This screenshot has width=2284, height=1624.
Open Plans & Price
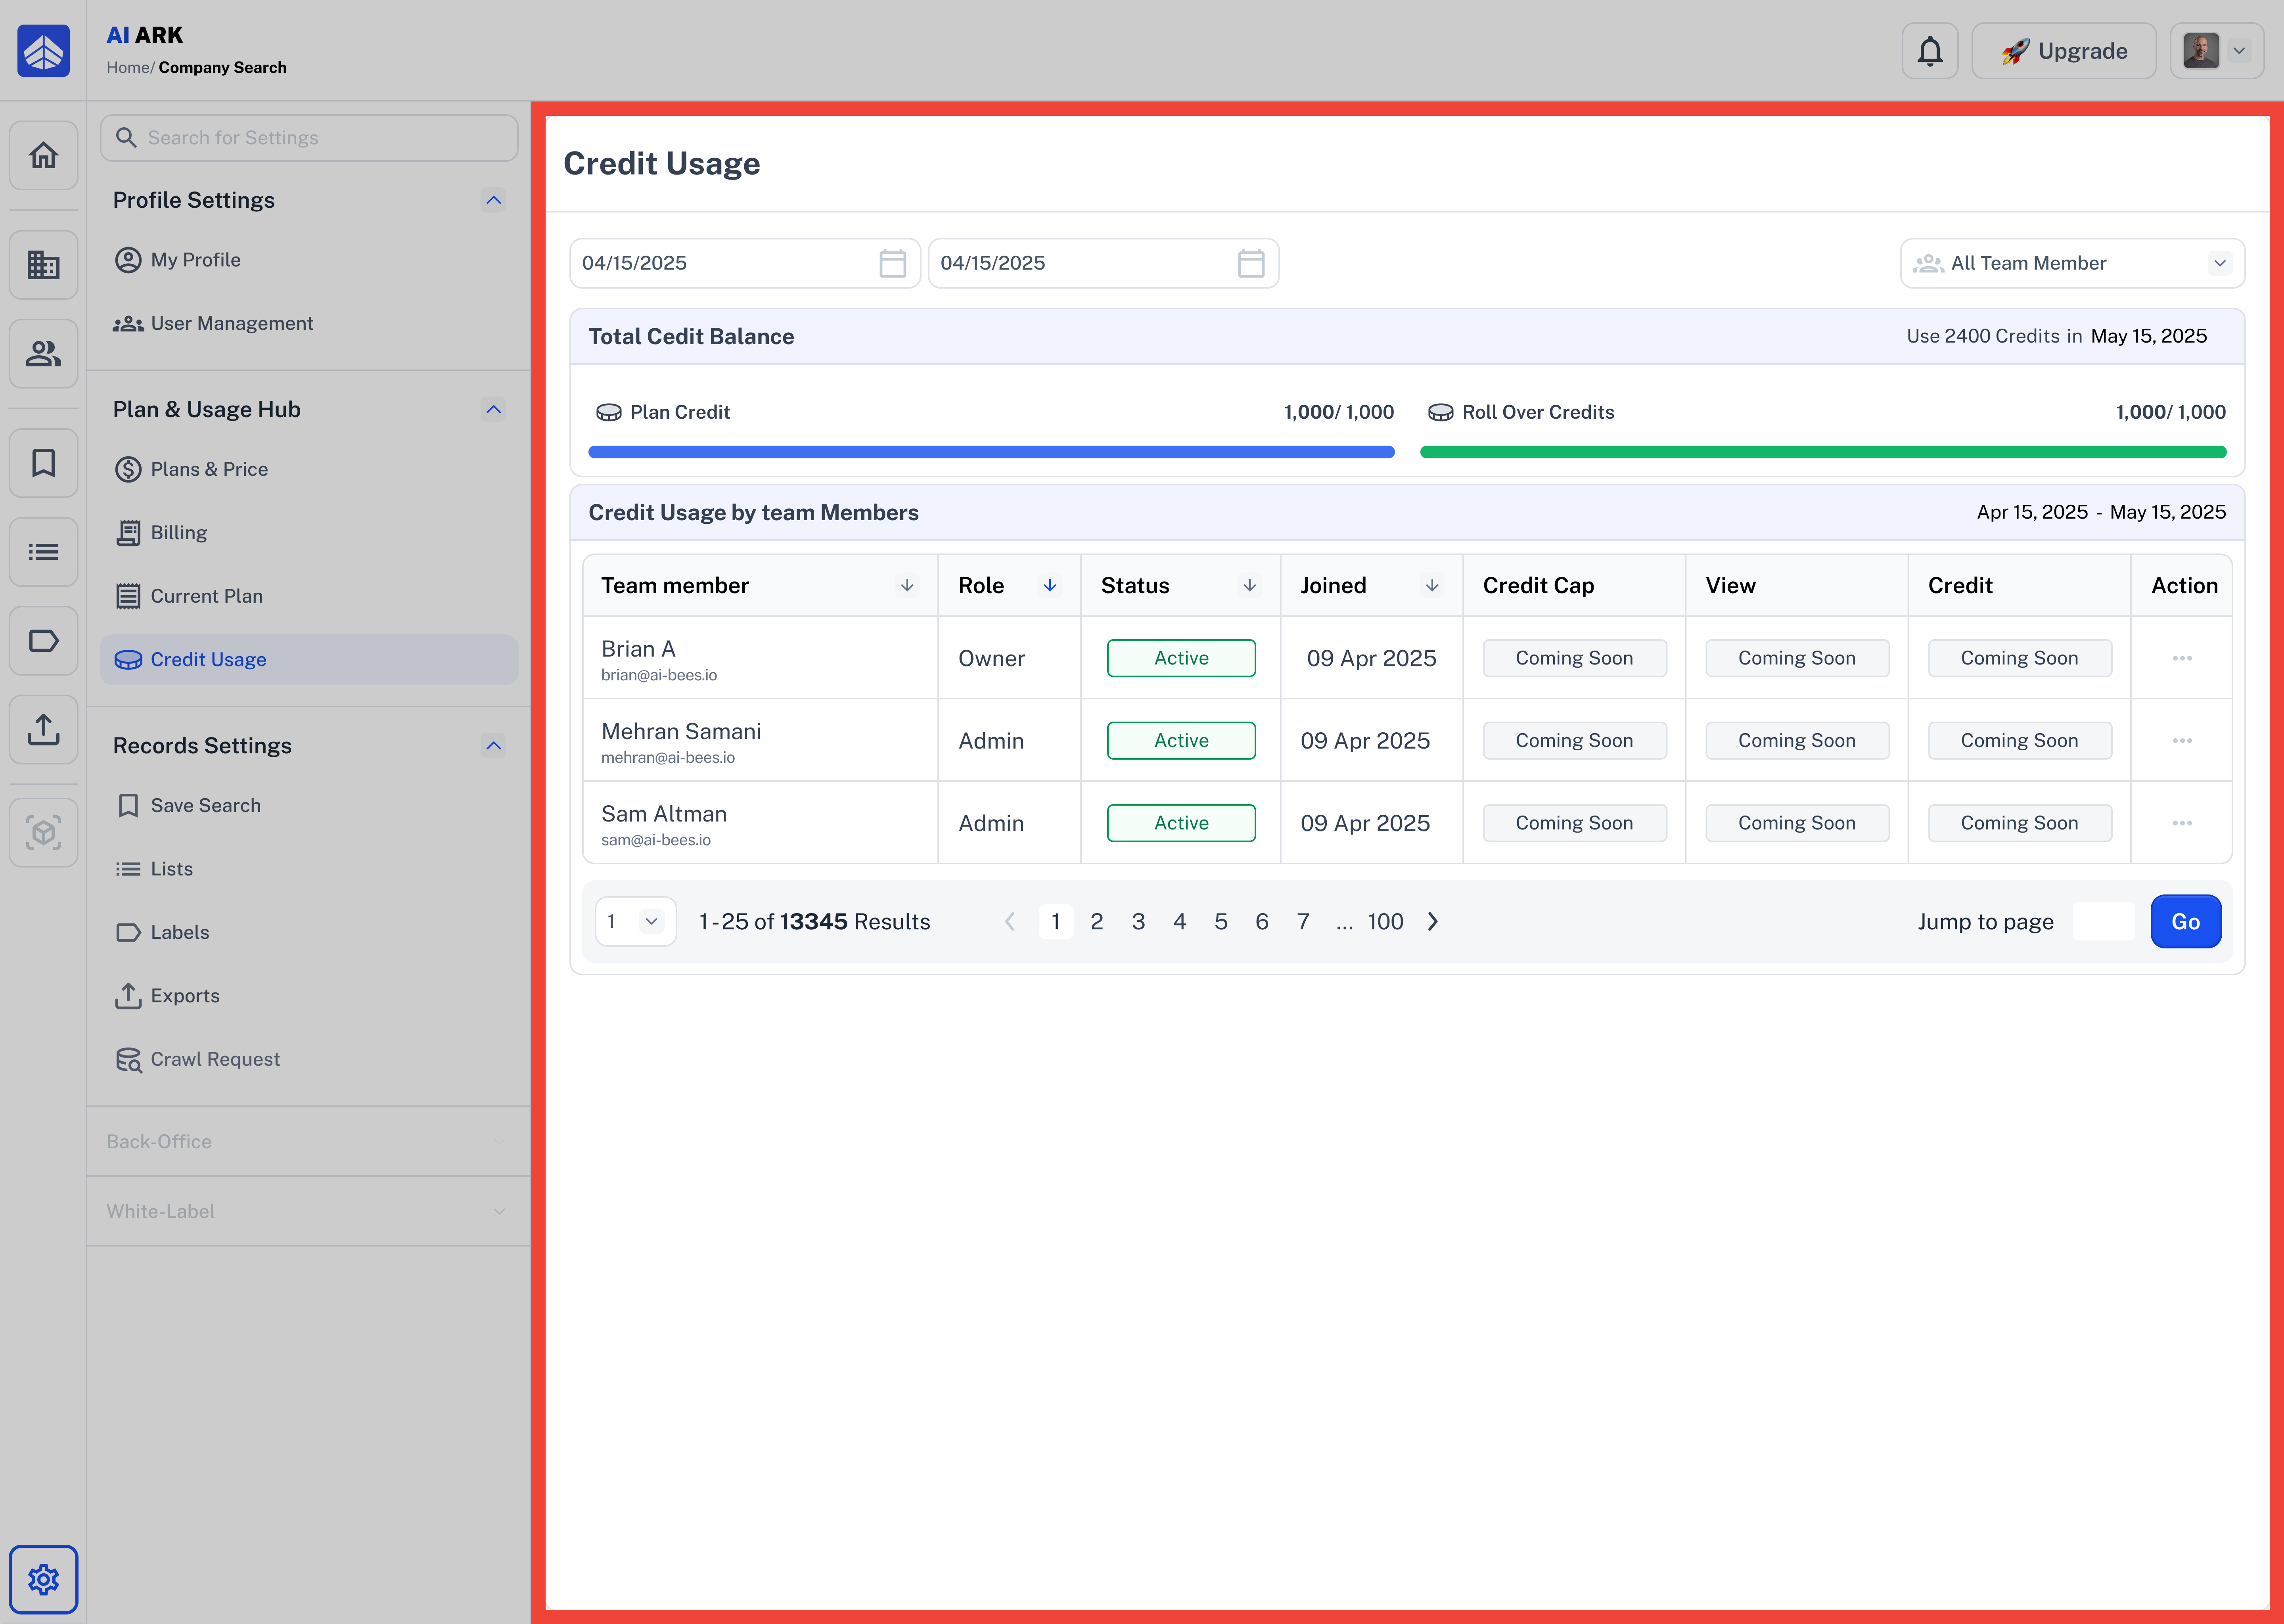(308, 469)
